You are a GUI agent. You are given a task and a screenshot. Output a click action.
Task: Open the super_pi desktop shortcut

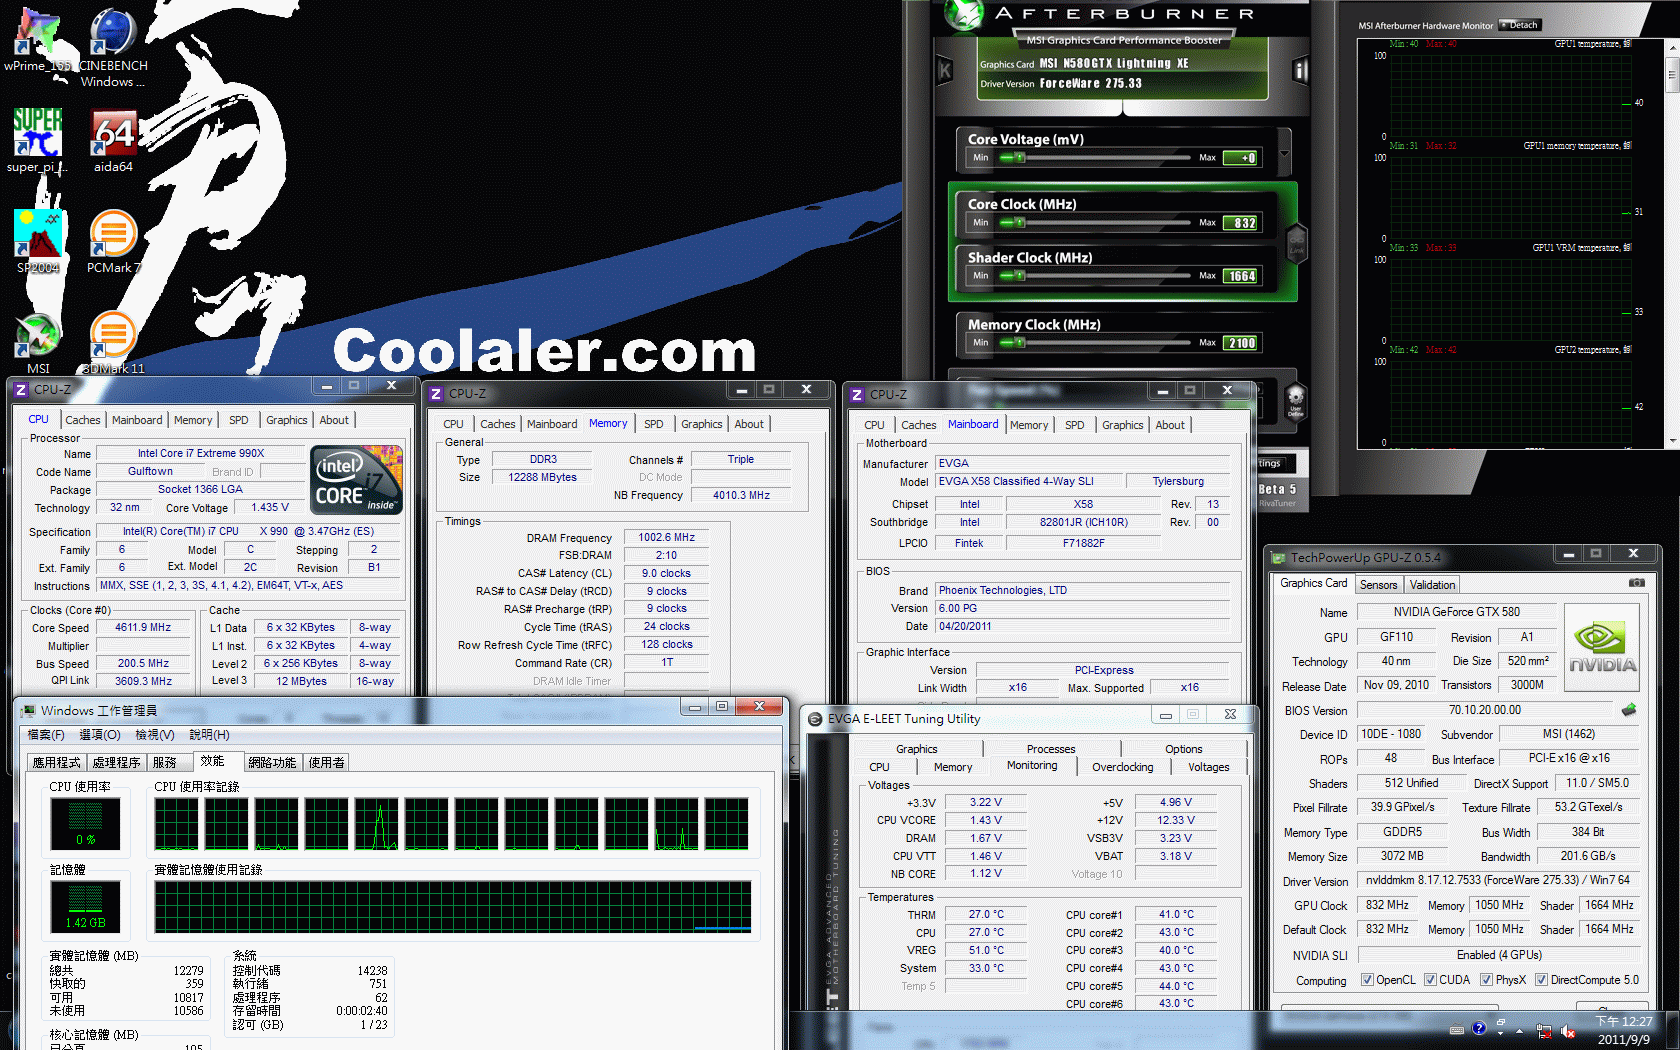tap(38, 140)
